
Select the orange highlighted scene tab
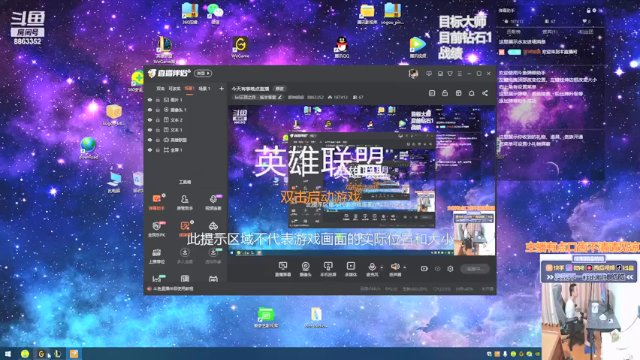[x=189, y=89]
